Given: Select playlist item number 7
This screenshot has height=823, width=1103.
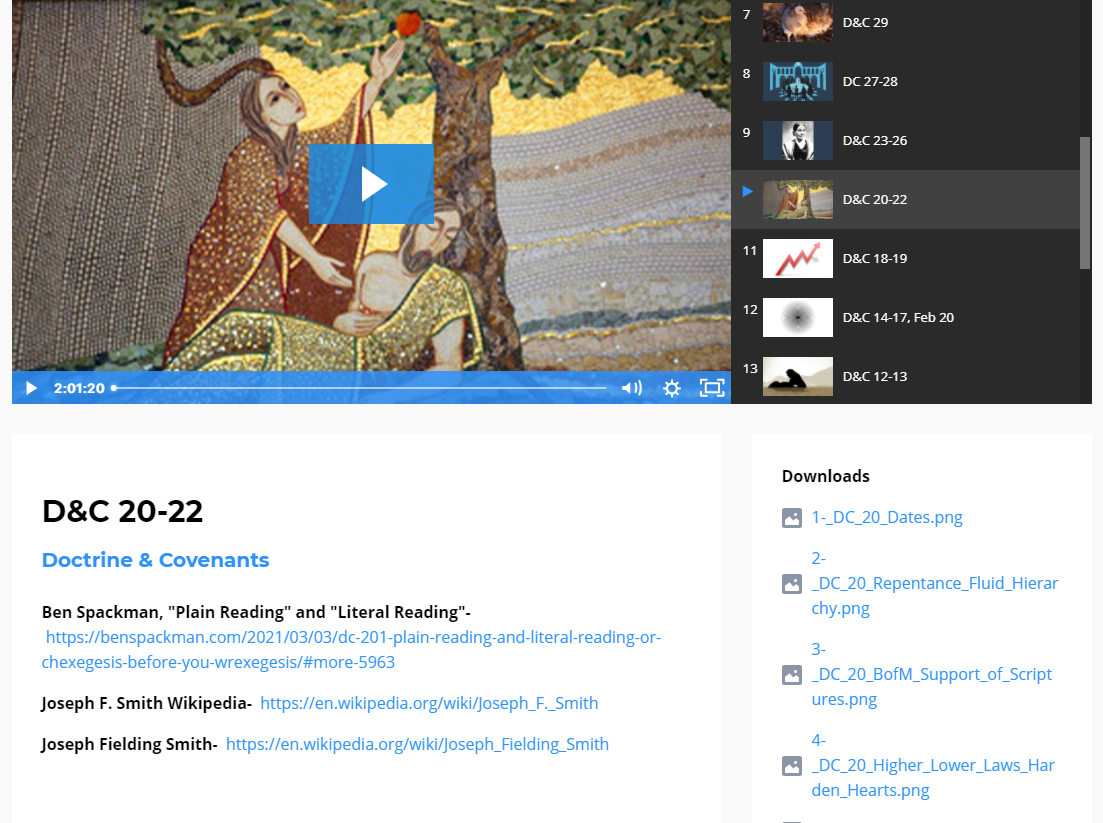Looking at the screenshot, I should [x=746, y=14].
